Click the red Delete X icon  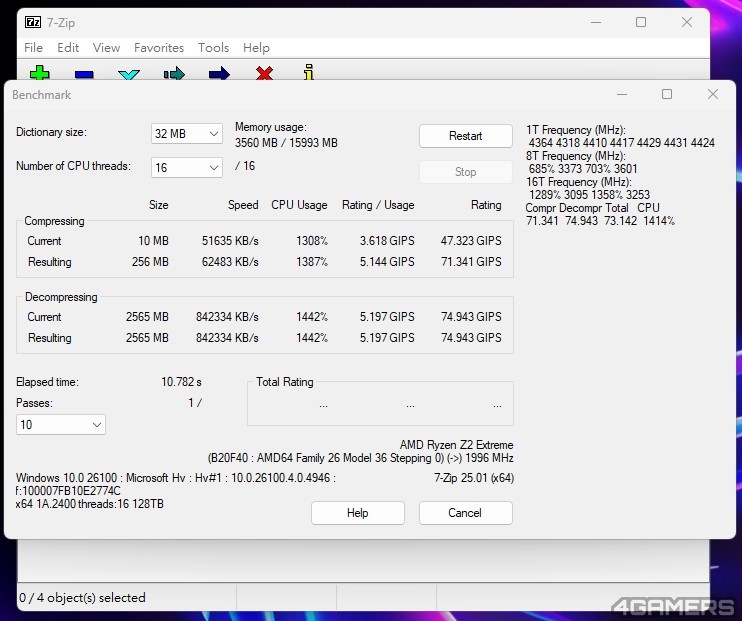pos(264,74)
